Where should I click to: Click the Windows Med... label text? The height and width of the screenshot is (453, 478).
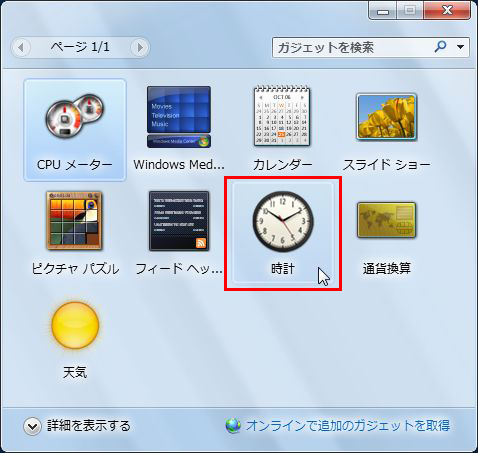point(179,165)
